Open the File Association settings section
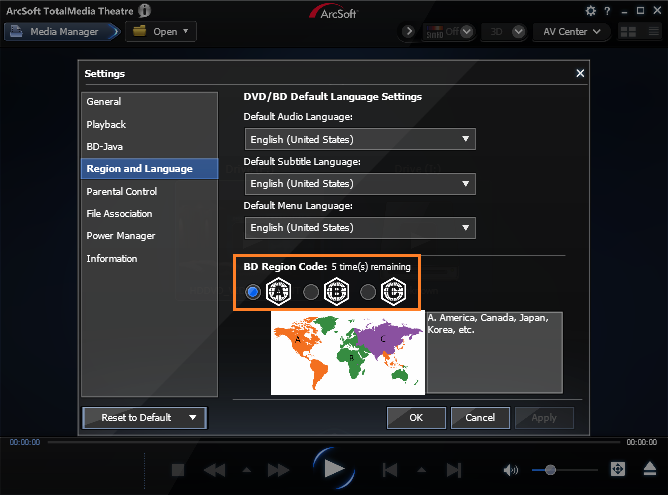The height and width of the screenshot is (495, 668). 119,213
